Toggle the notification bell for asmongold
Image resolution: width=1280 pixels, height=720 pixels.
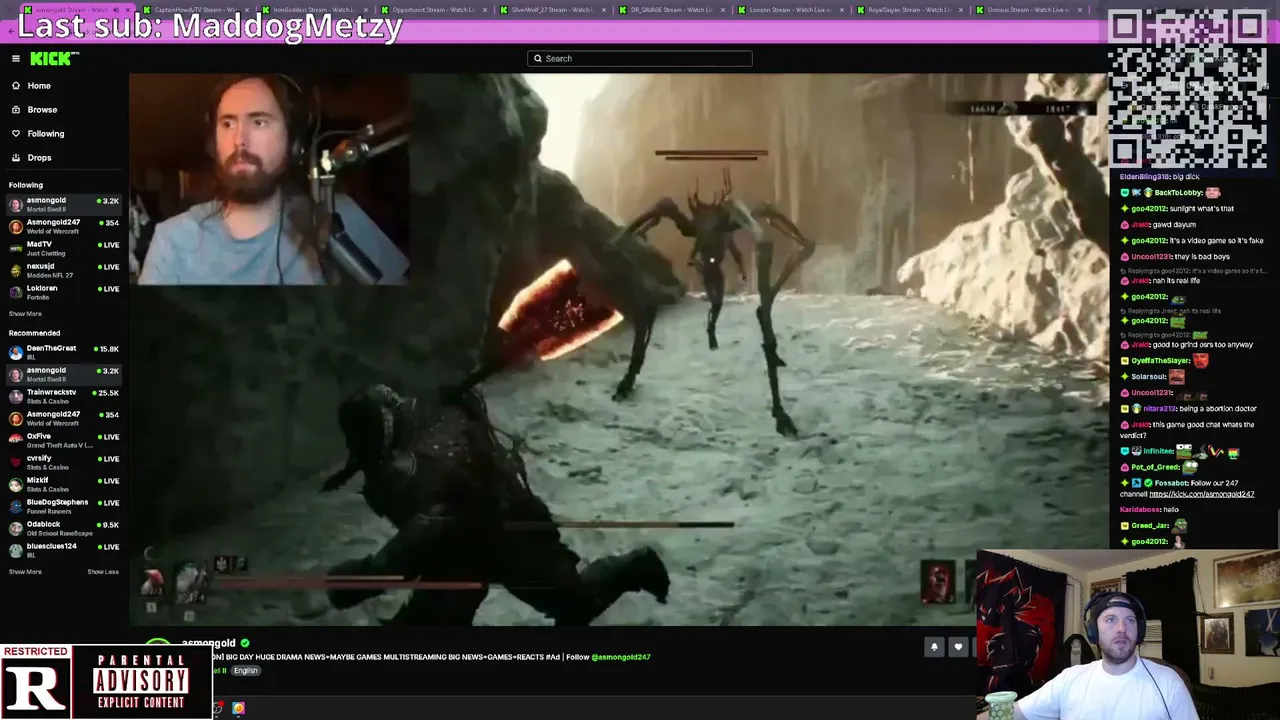point(934,647)
